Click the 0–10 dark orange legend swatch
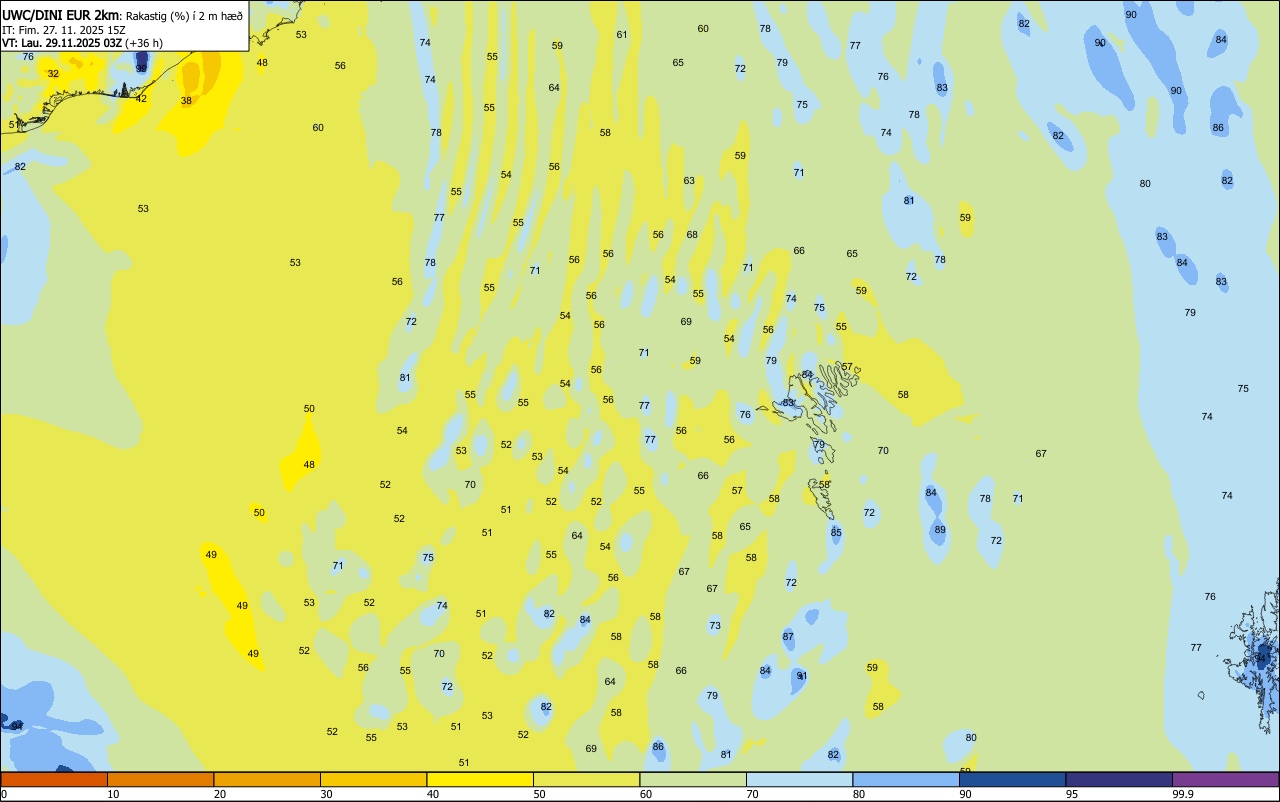The width and height of the screenshot is (1280, 802). click(x=54, y=779)
